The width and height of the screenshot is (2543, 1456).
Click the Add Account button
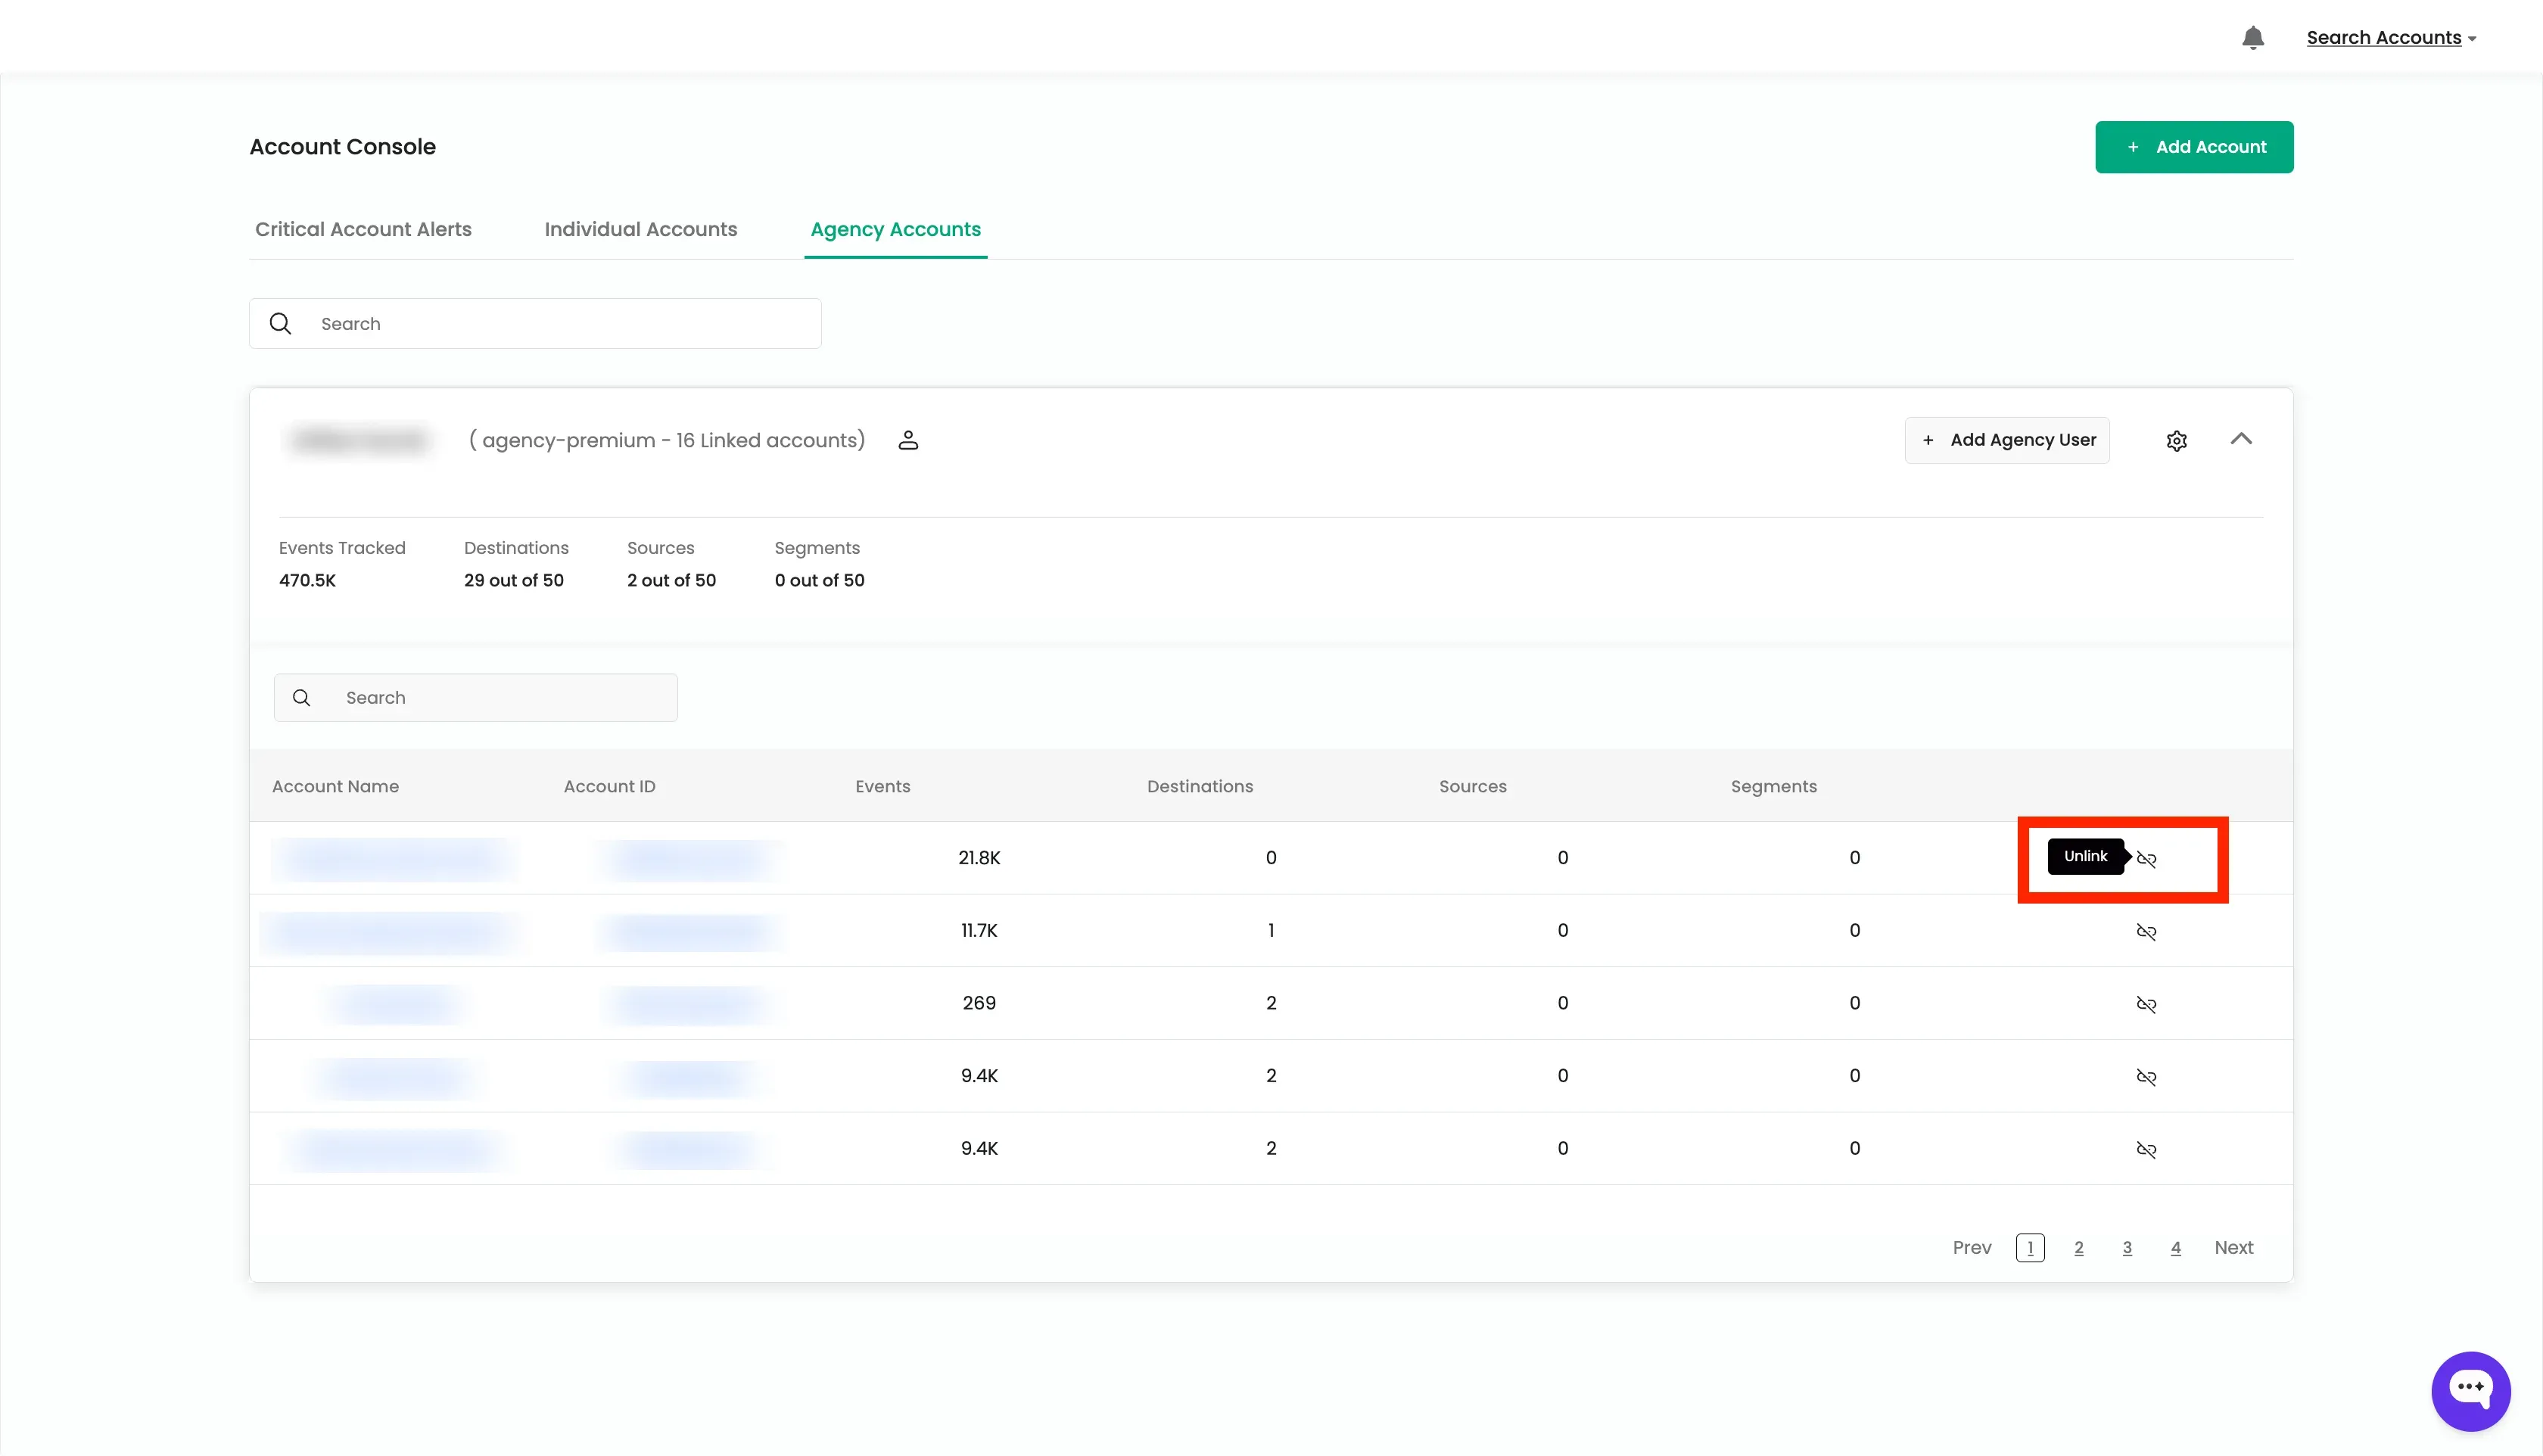pyautogui.click(x=2194, y=147)
